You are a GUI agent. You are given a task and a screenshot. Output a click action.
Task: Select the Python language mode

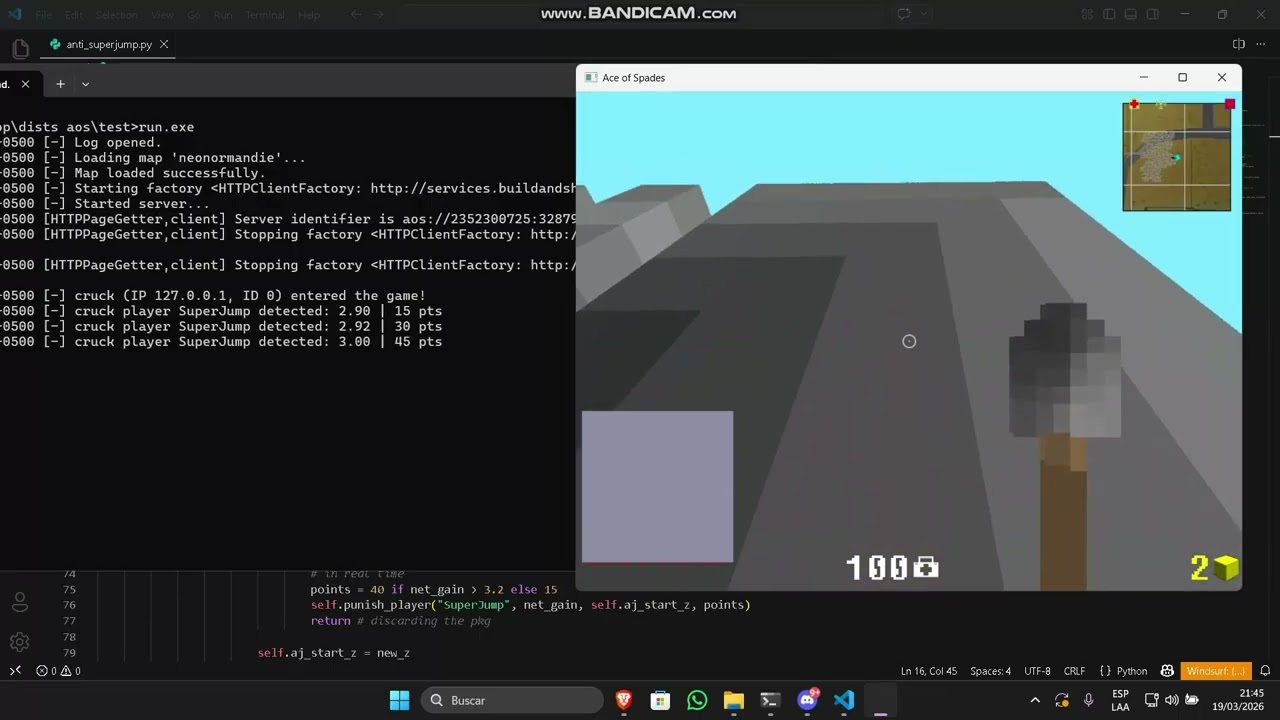coord(1131,671)
